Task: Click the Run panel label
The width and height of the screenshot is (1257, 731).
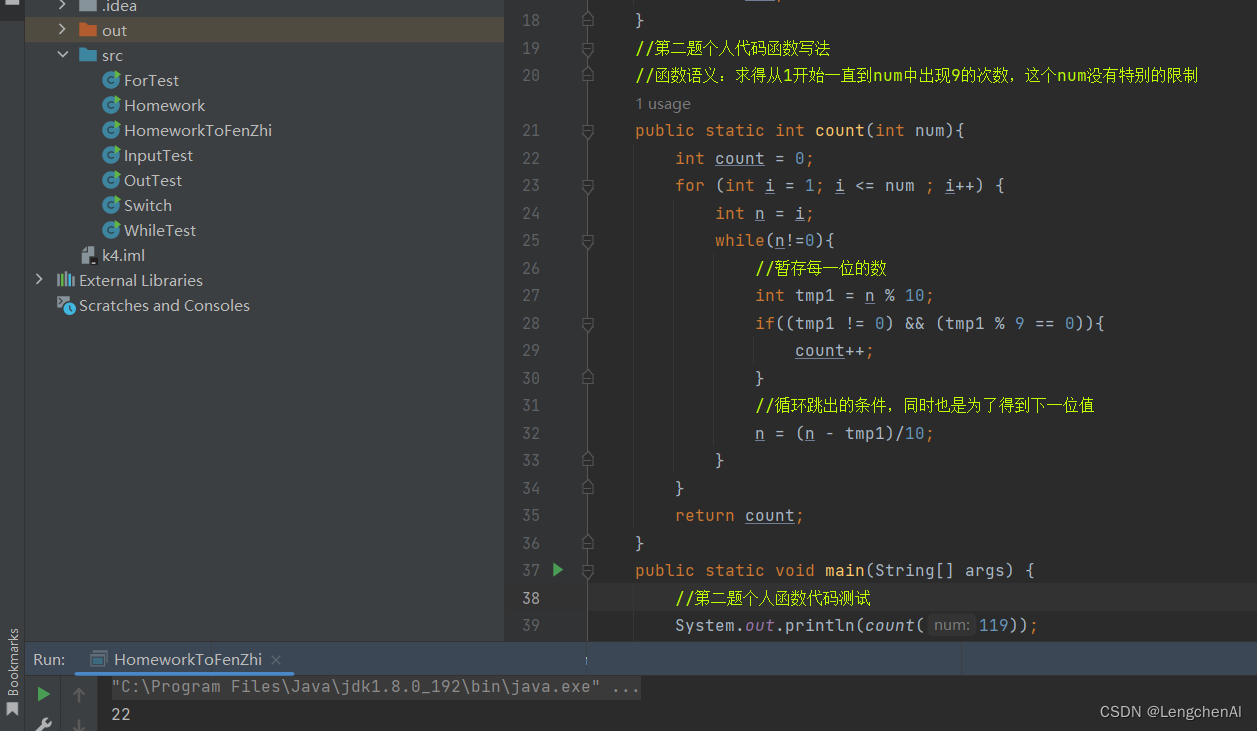Action: tap(49, 659)
